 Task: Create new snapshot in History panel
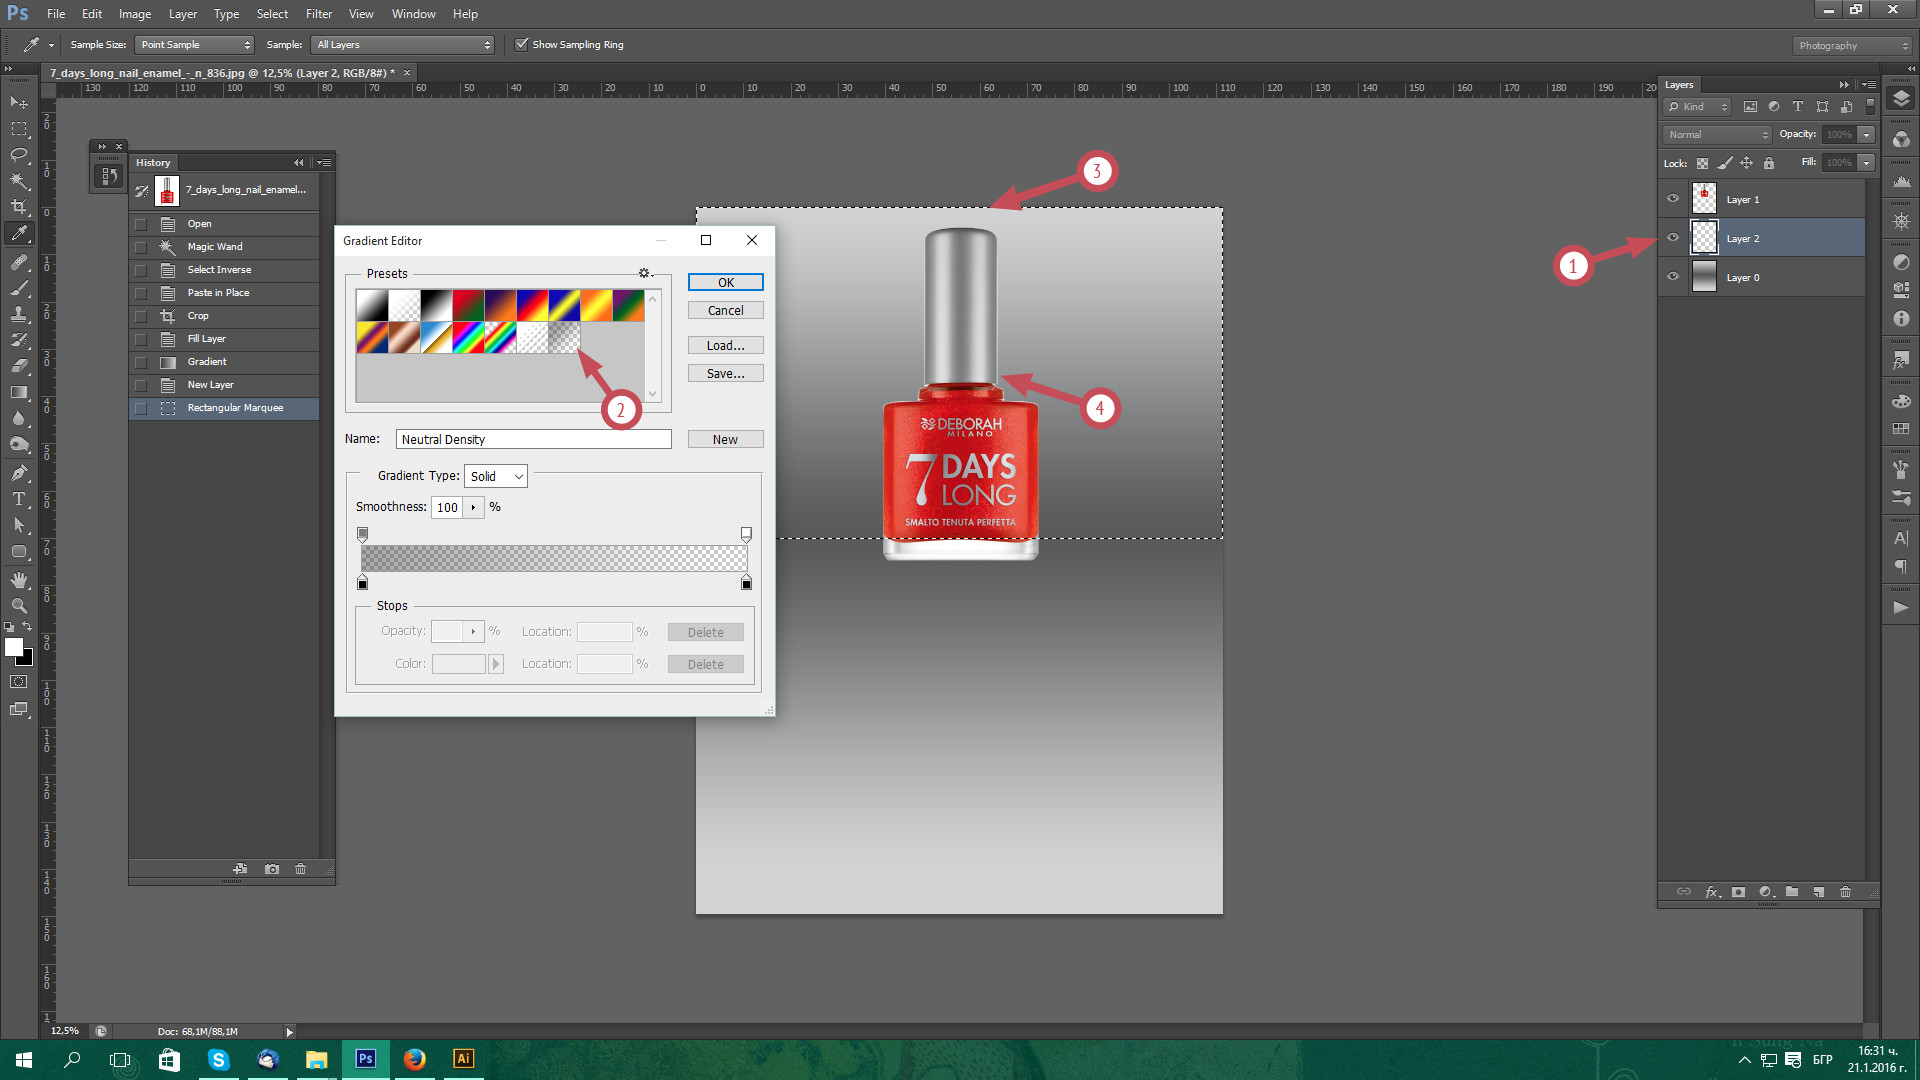[272, 869]
